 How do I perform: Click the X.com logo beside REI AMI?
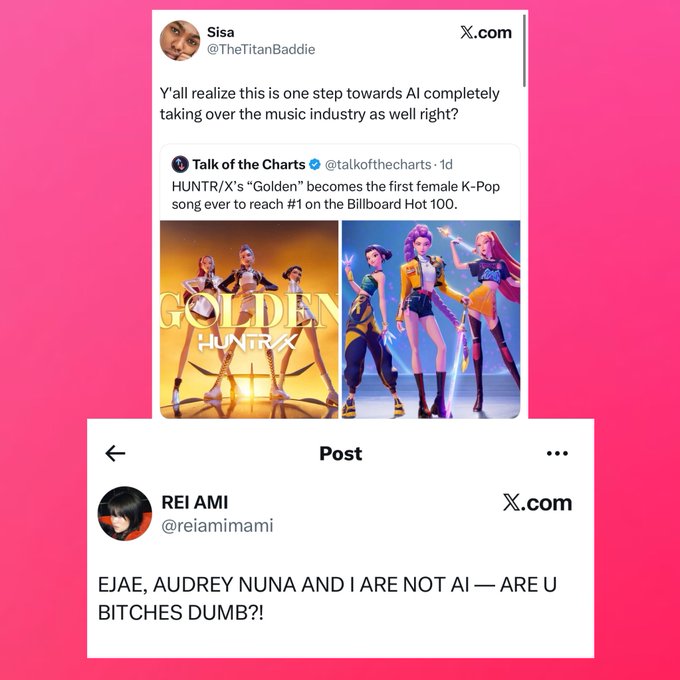pyautogui.click(x=537, y=503)
